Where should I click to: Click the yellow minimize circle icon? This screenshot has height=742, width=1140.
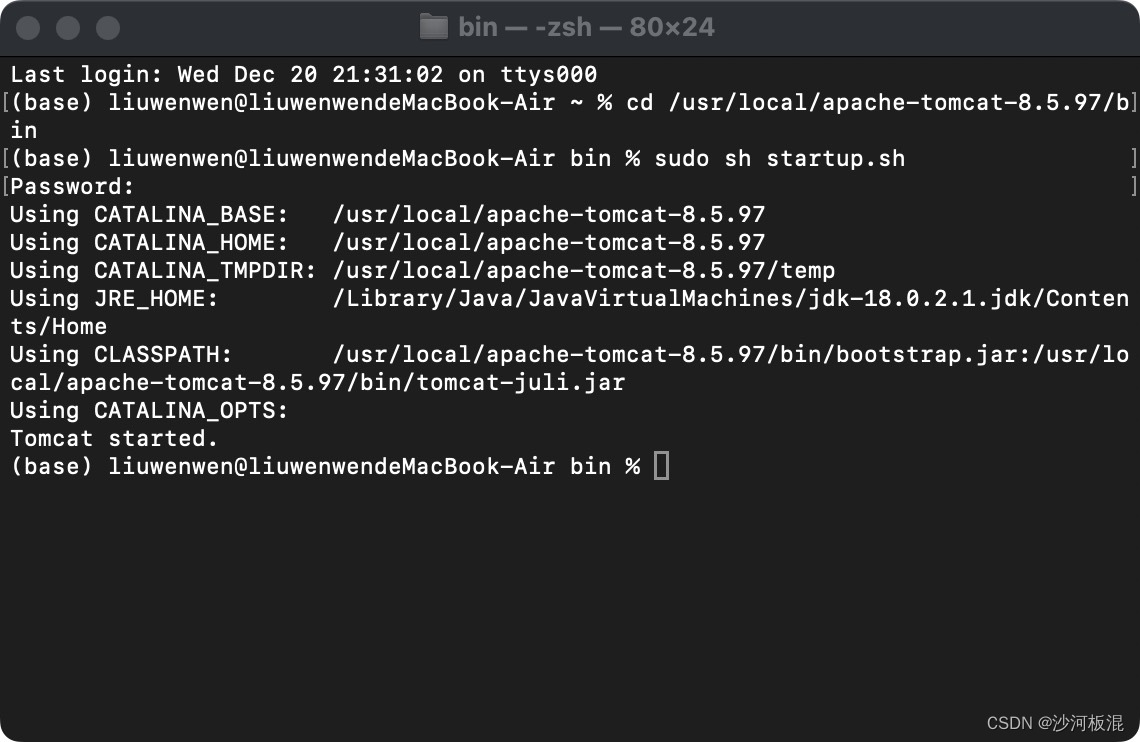pyautogui.click(x=67, y=27)
